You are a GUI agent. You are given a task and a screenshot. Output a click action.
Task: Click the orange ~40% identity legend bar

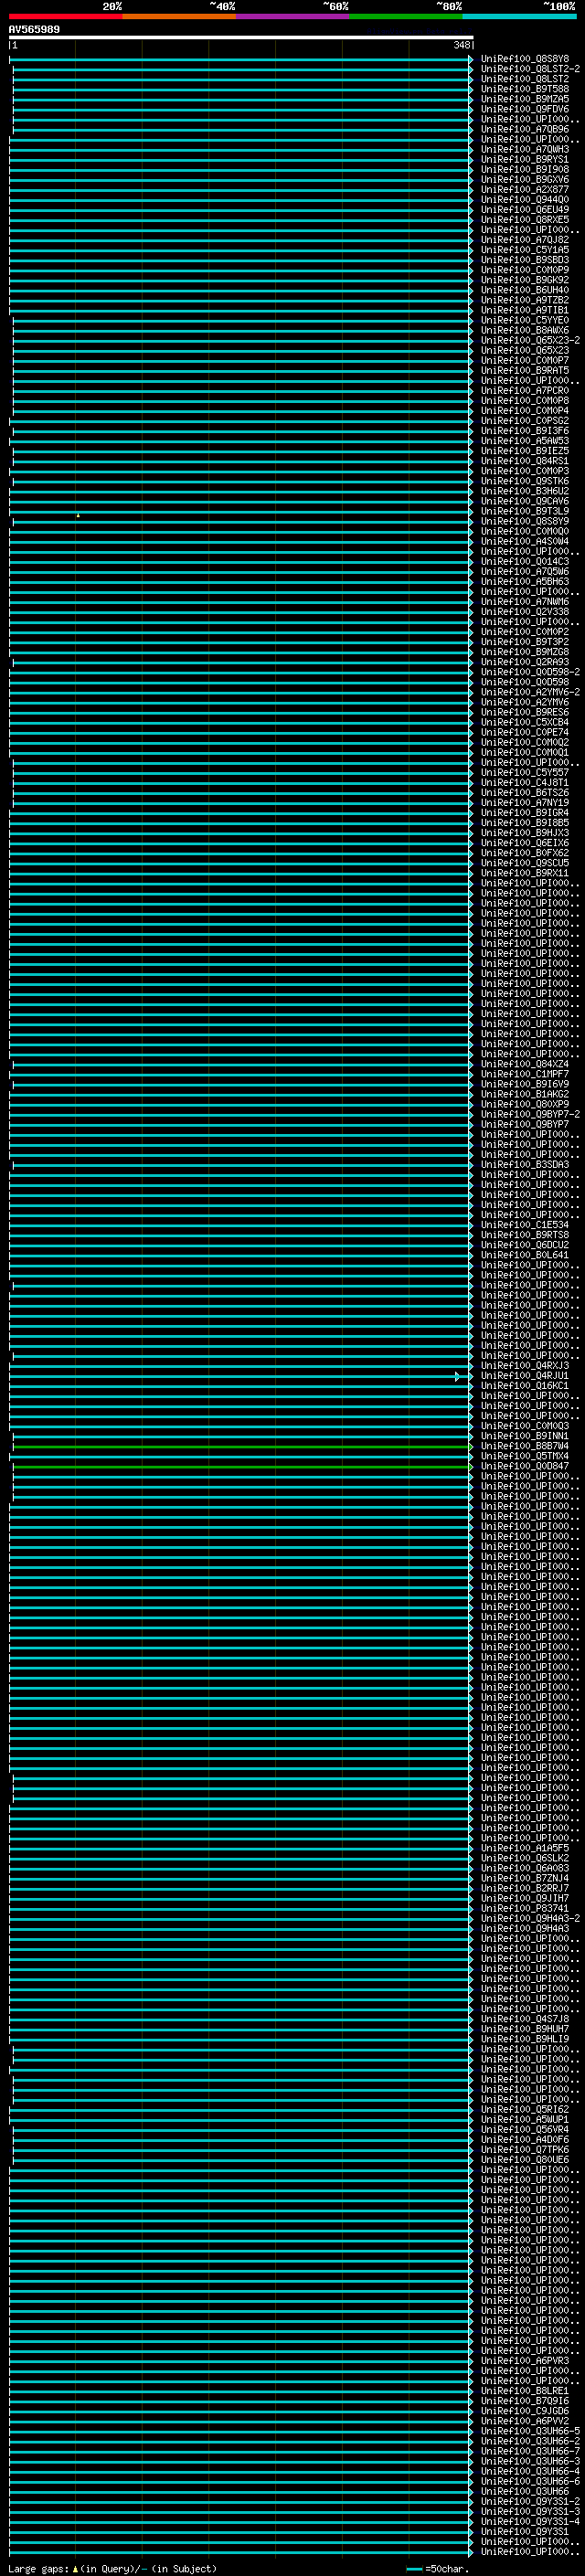click(179, 16)
